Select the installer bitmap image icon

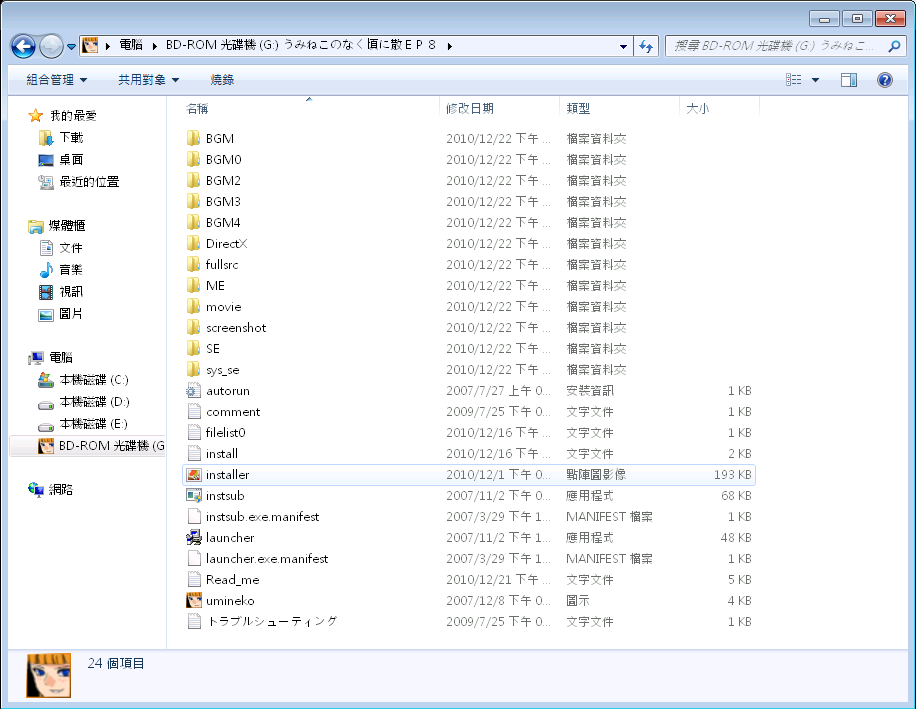click(193, 475)
